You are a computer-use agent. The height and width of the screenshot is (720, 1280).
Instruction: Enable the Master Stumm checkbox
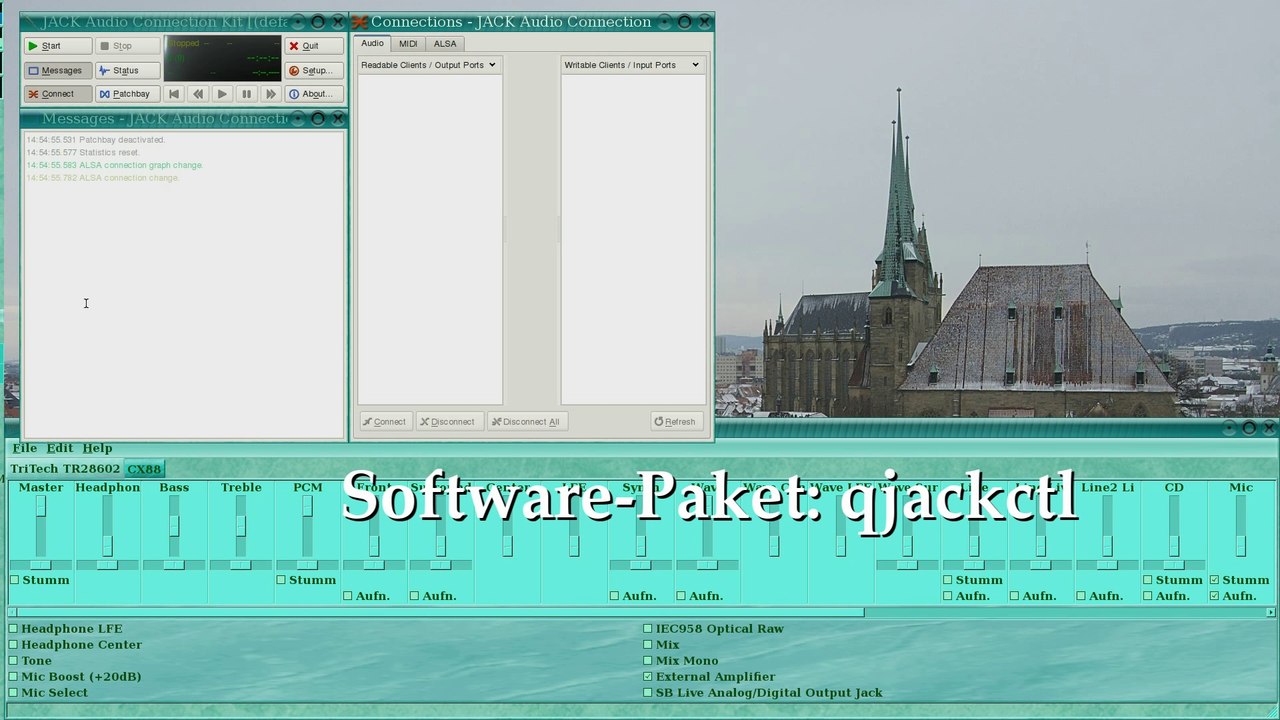point(15,580)
